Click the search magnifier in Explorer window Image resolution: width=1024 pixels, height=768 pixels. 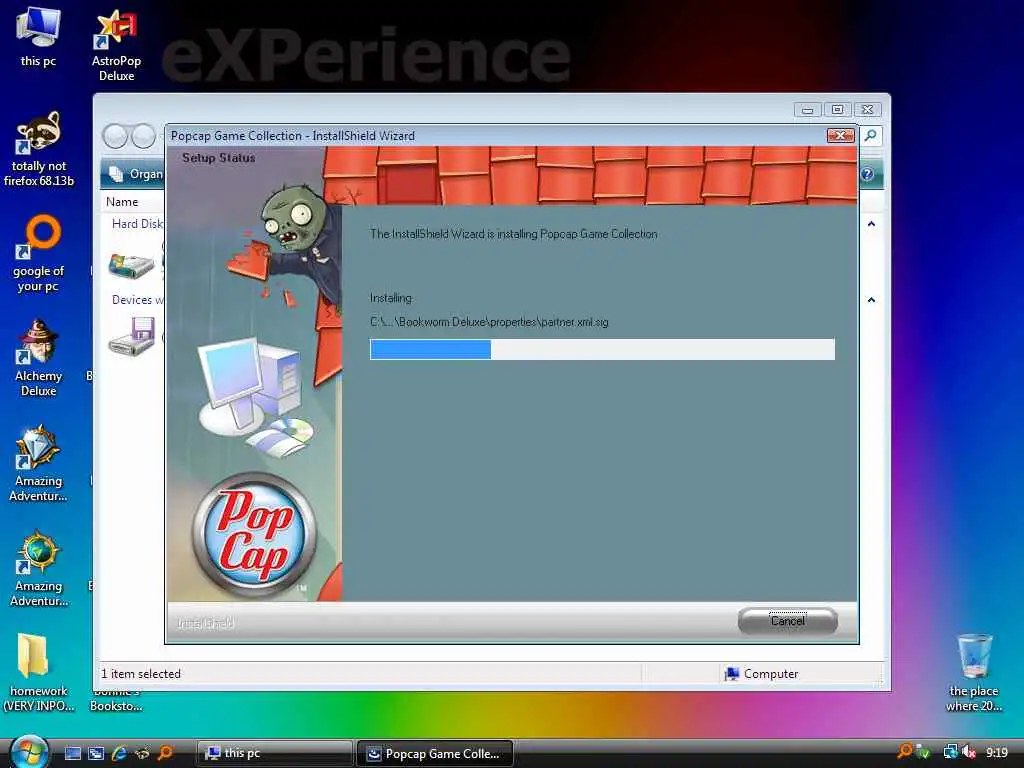871,135
